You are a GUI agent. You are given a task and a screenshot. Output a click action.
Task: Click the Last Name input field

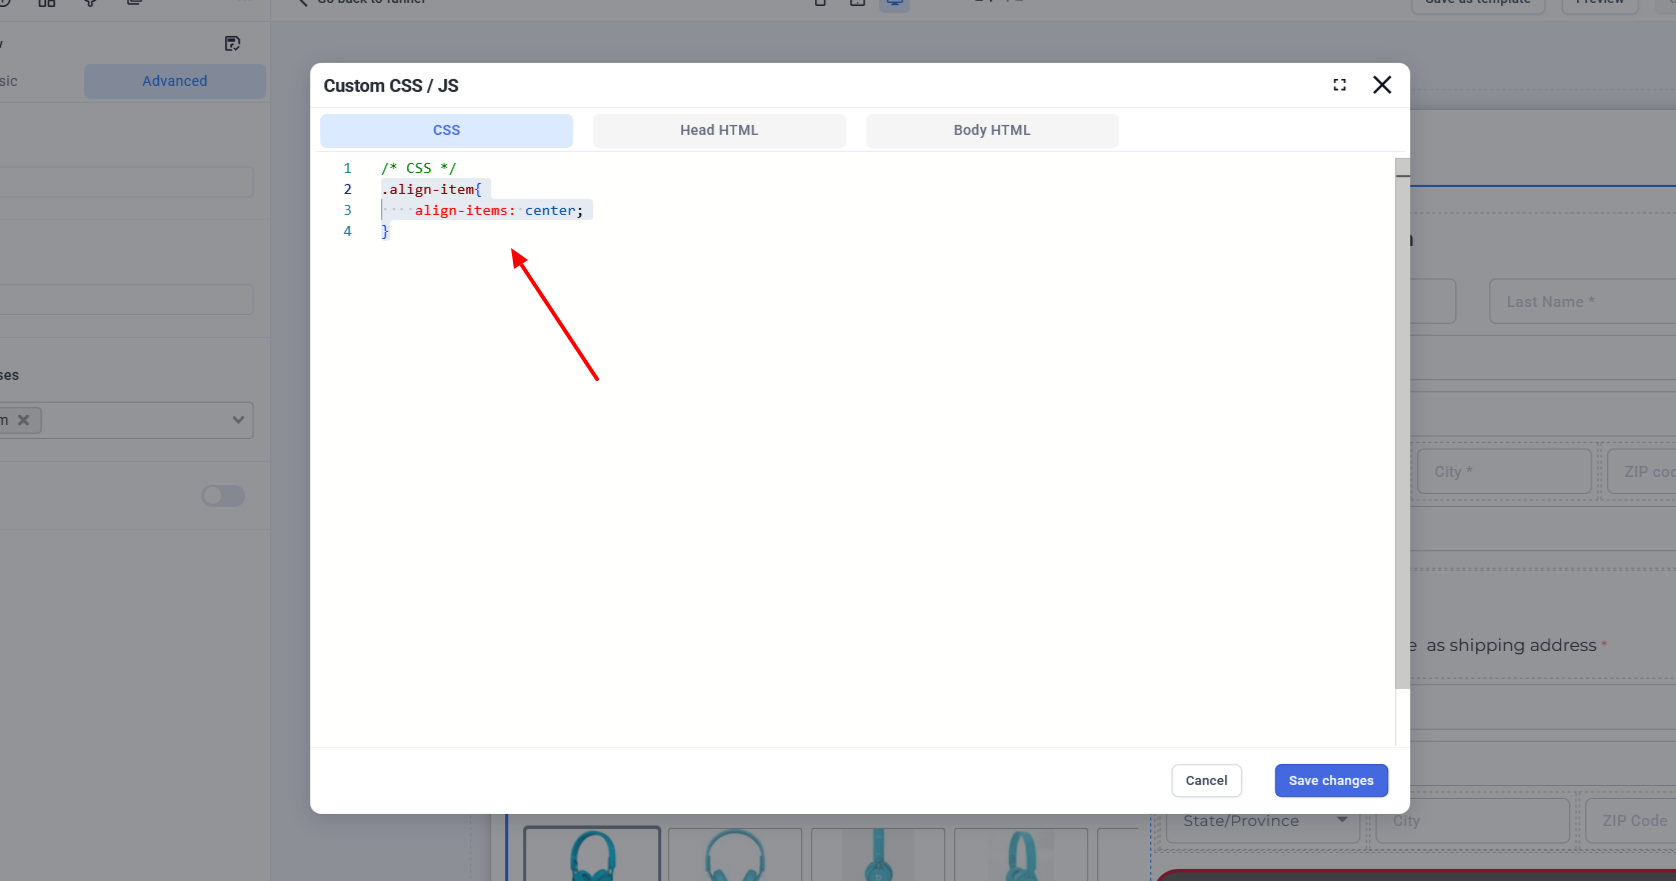1580,302
